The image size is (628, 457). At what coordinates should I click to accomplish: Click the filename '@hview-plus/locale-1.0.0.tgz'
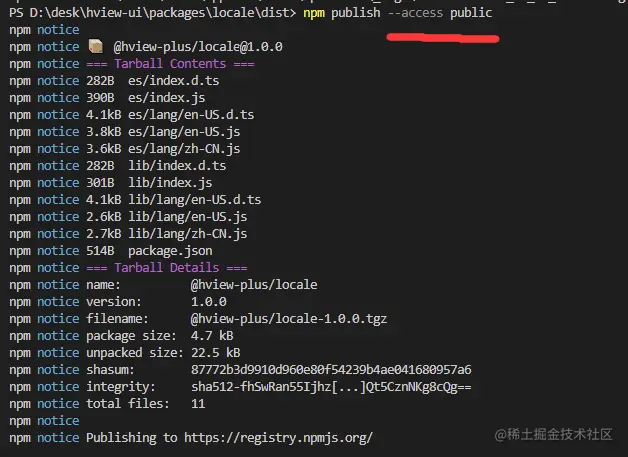click(x=289, y=319)
